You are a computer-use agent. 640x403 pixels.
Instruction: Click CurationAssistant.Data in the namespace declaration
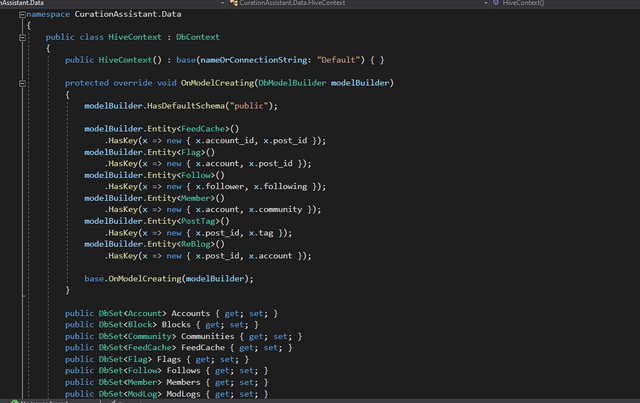pos(128,14)
